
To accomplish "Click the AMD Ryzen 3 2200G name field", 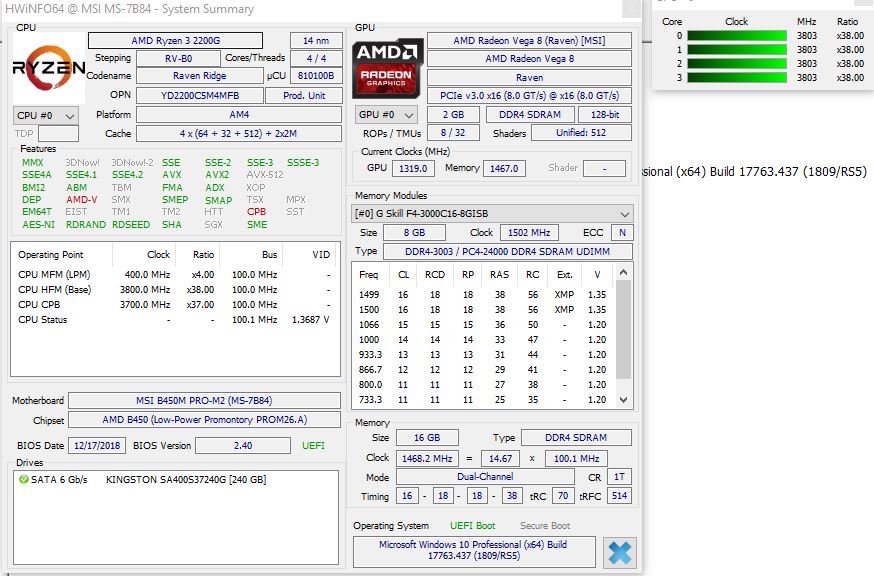I will tap(176, 41).
